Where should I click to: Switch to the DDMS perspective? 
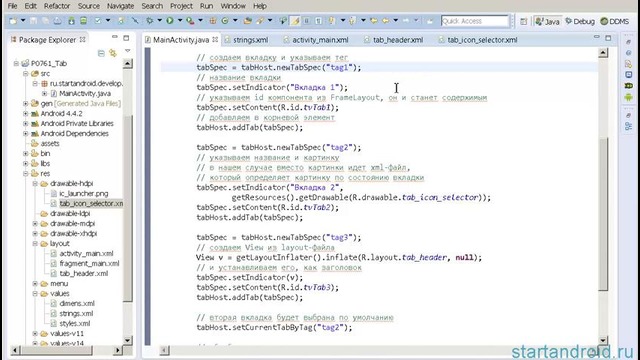coord(615,21)
